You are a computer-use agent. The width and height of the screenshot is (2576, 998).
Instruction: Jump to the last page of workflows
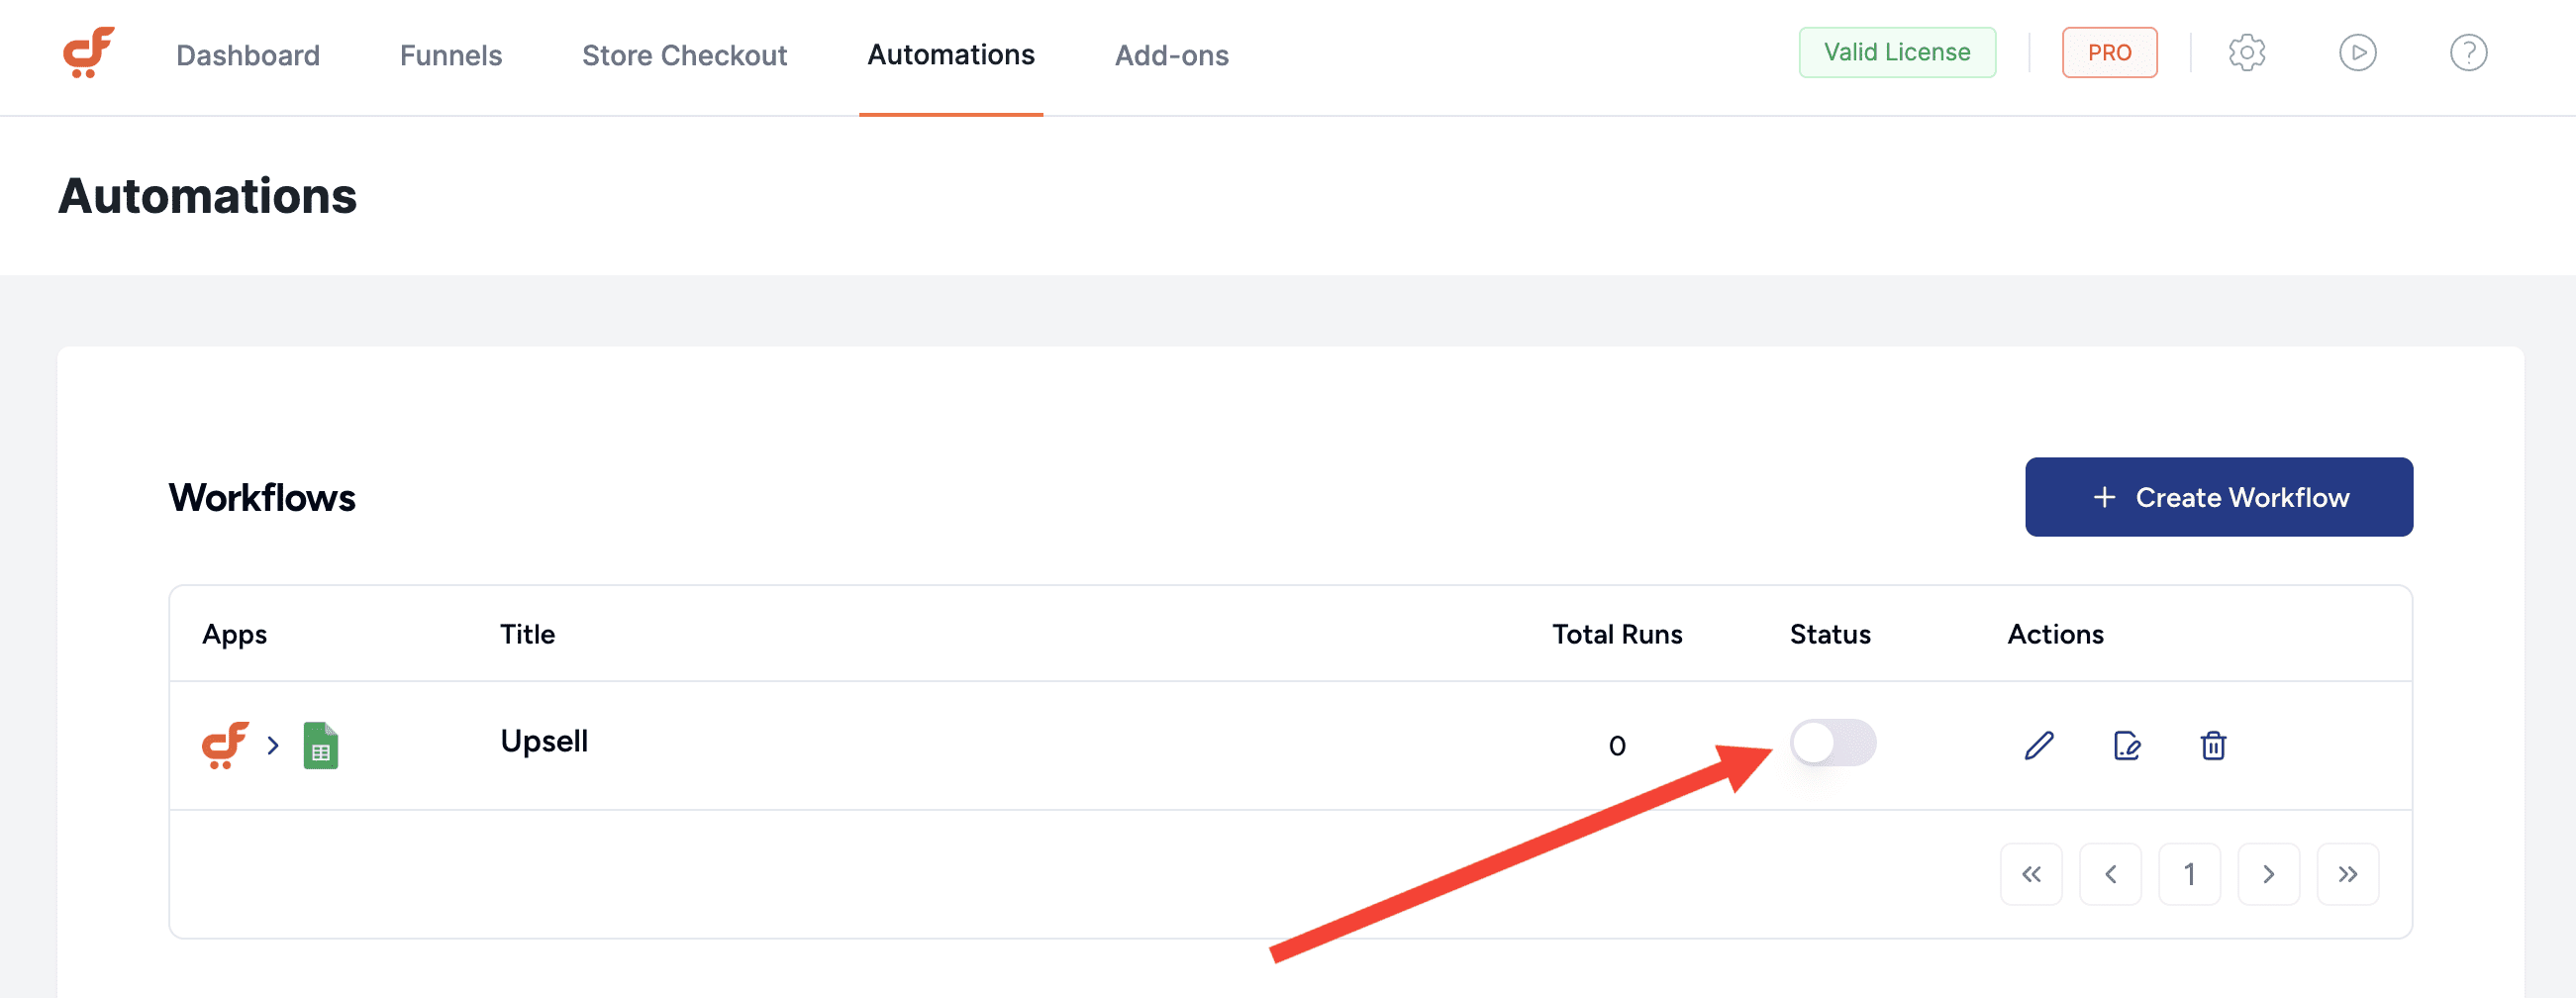2347,874
